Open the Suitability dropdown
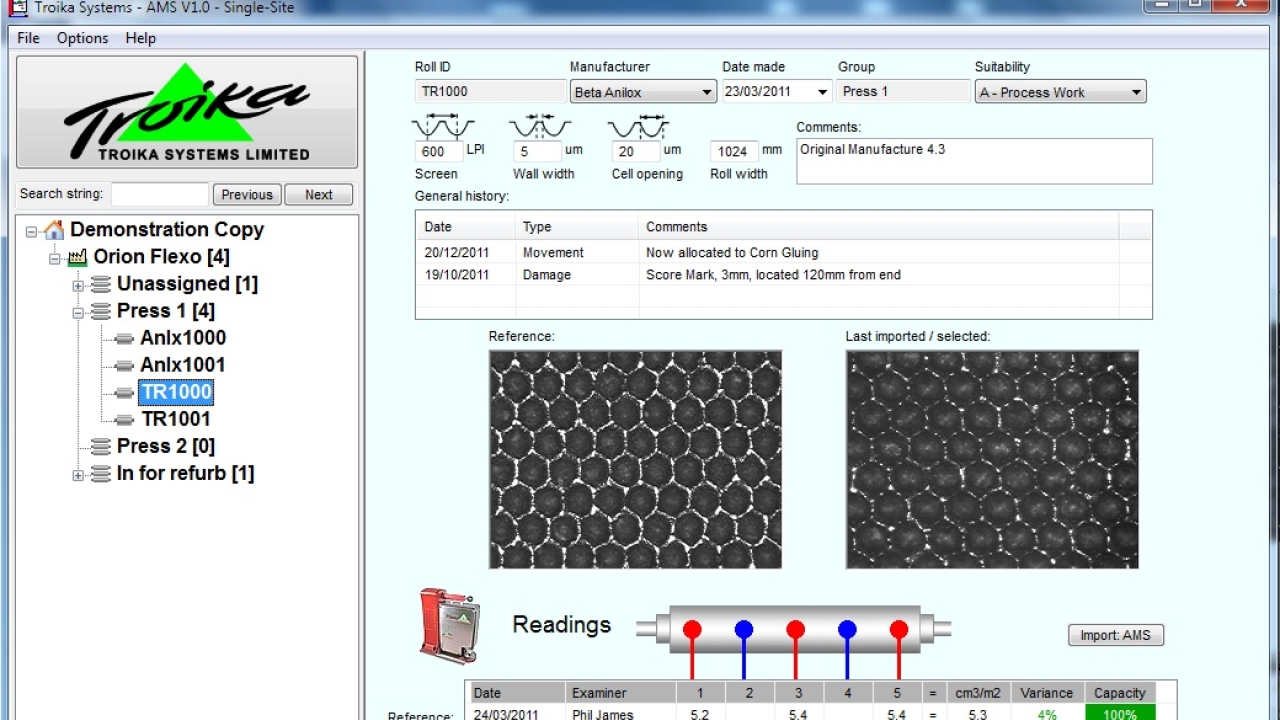 1061,92
